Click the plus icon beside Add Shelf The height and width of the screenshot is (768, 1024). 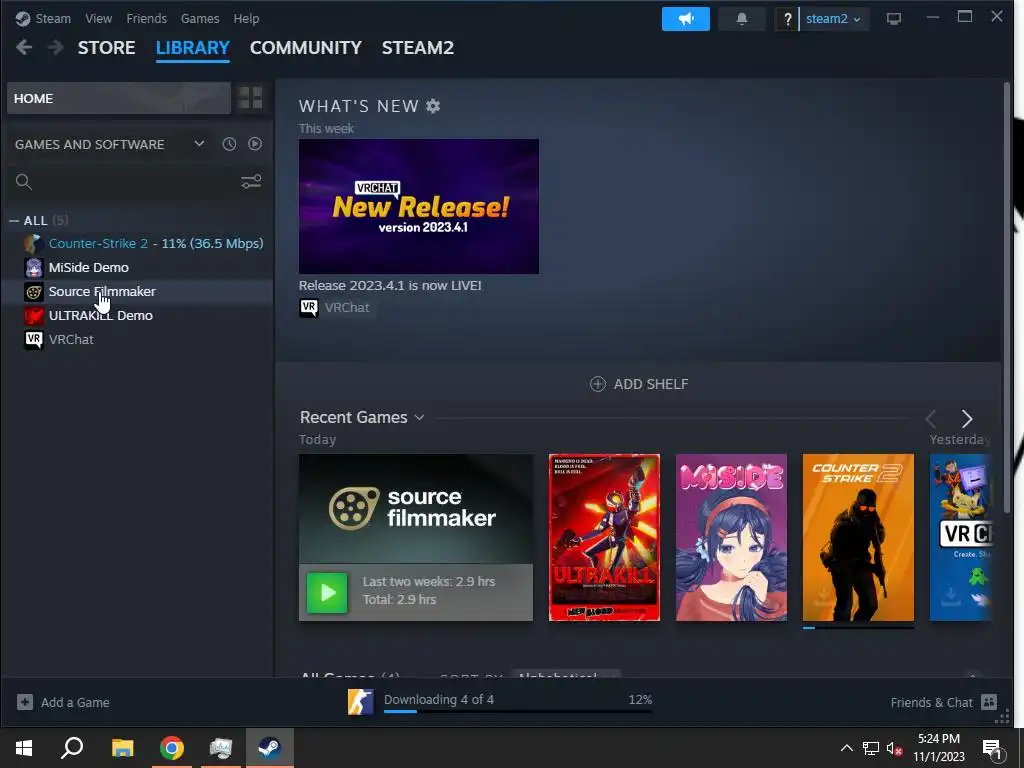click(x=598, y=384)
